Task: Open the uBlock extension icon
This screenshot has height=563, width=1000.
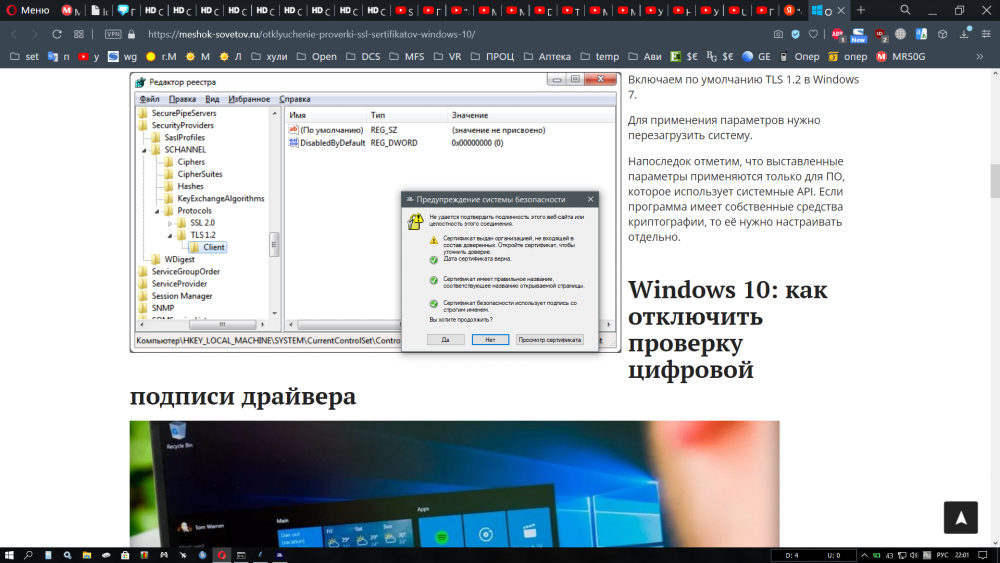Action: tap(881, 34)
